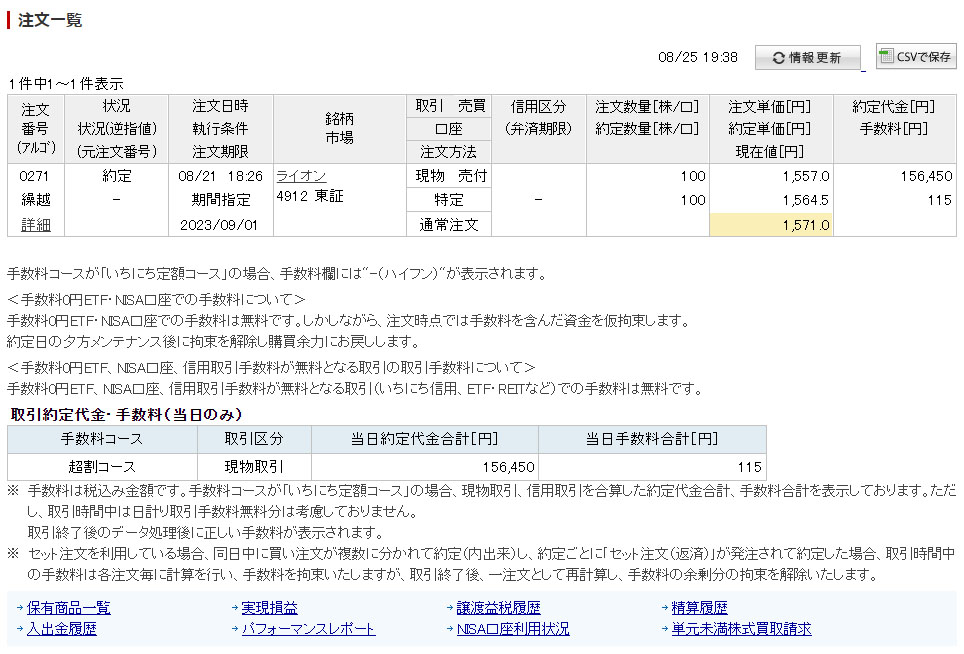Click the spreadsheet icon on CSVで保存
The image size is (964, 654).
[x=886, y=56]
